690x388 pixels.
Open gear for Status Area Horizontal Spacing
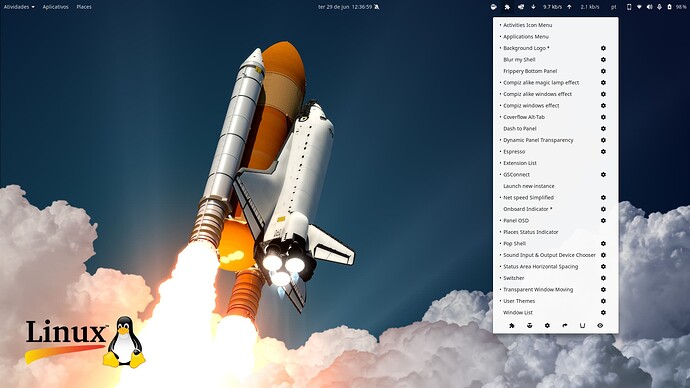(603, 267)
